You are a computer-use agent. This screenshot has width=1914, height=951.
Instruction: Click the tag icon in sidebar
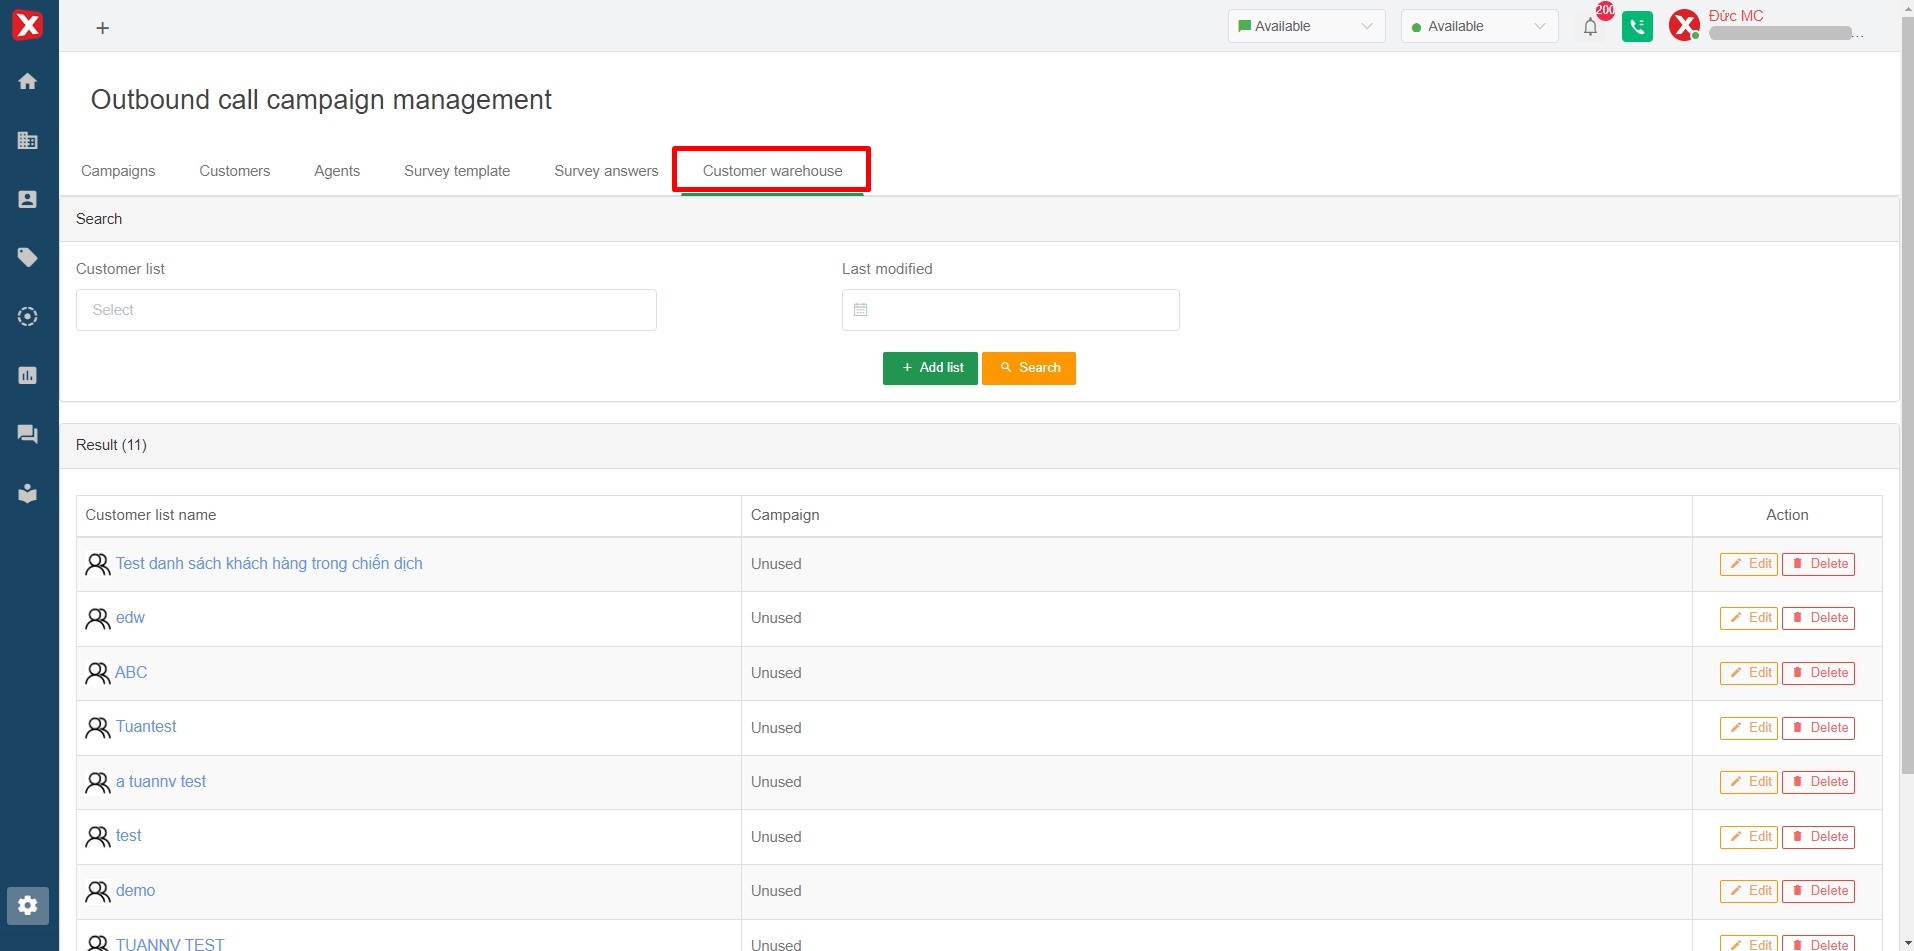point(28,258)
